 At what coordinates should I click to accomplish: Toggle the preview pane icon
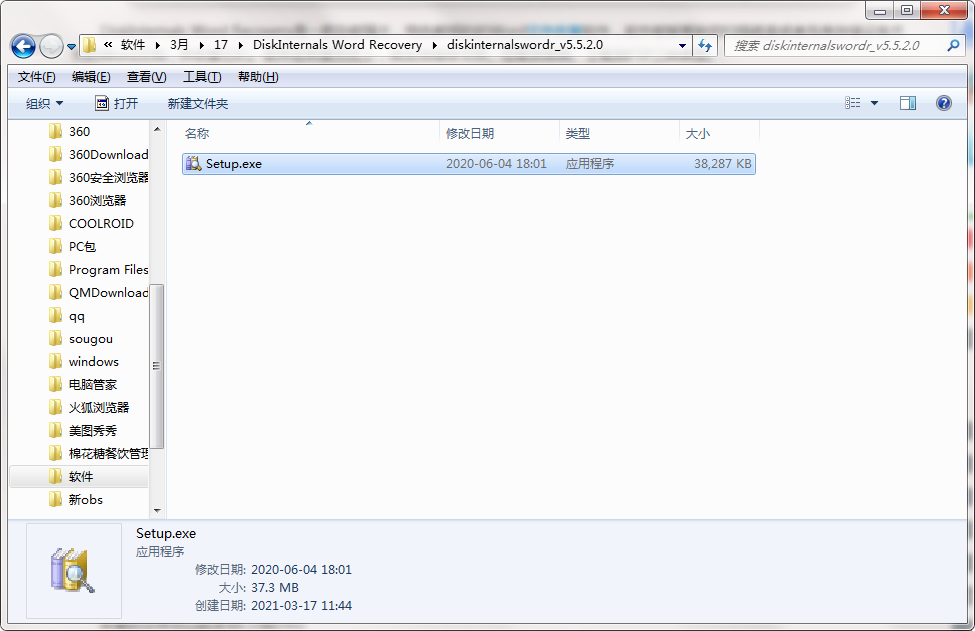point(908,103)
